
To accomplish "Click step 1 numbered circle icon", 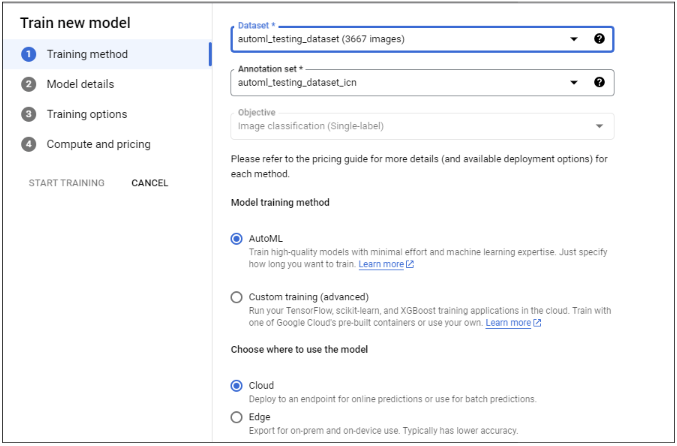I will pyautogui.click(x=29, y=54).
